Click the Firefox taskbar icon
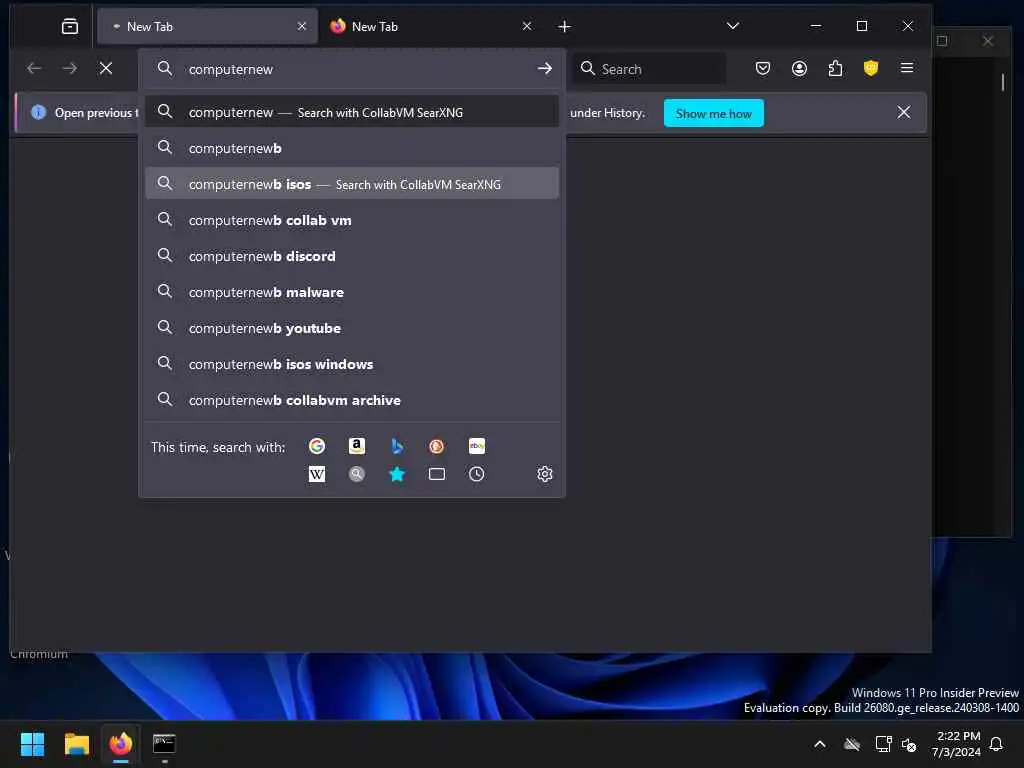This screenshot has height=768, width=1024. coord(120,744)
